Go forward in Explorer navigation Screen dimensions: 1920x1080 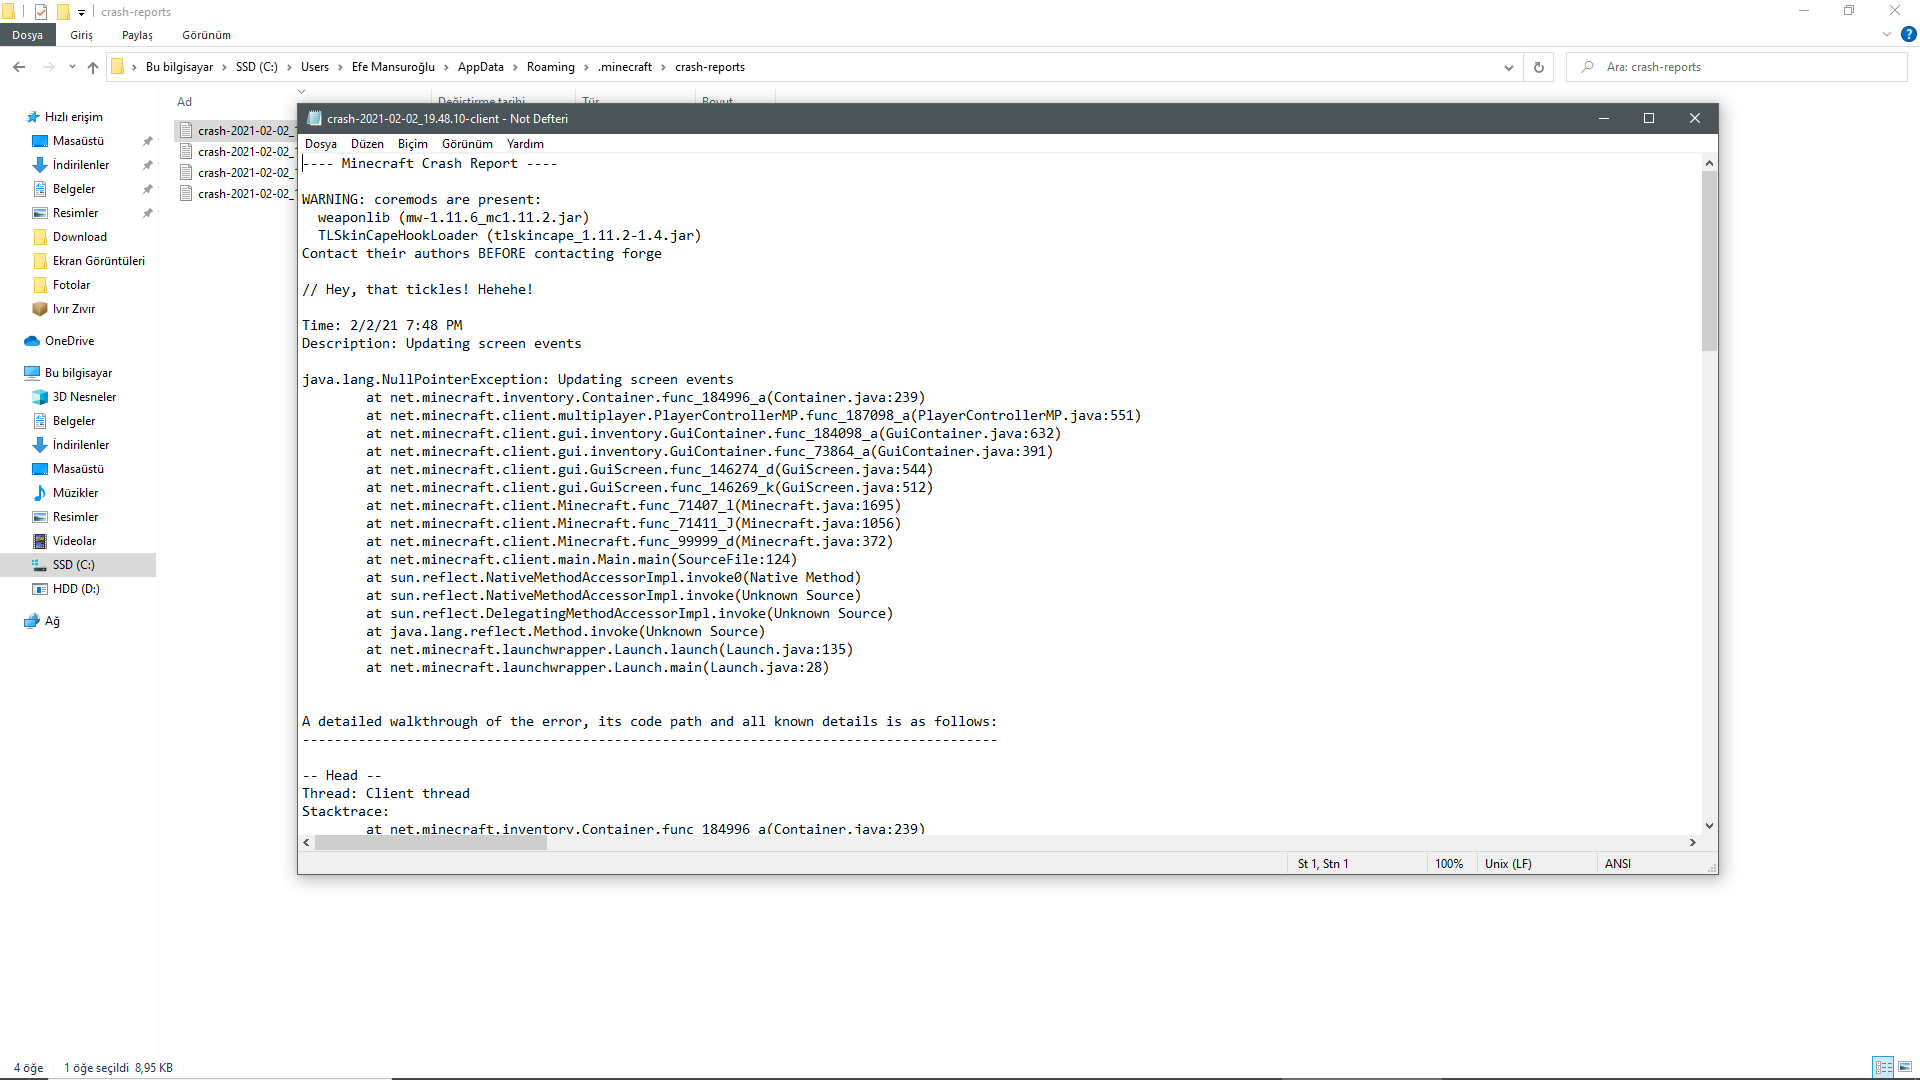(x=48, y=67)
